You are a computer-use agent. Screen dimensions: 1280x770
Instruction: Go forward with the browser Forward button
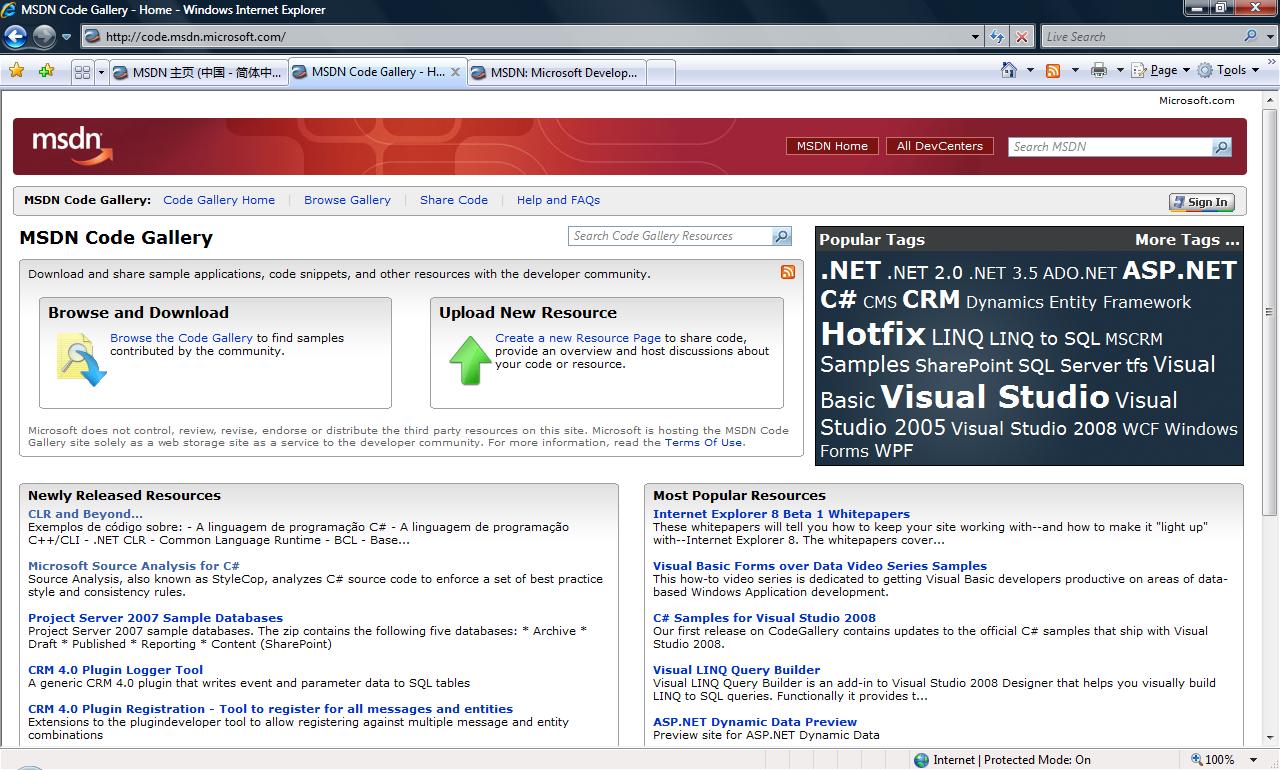coord(44,37)
